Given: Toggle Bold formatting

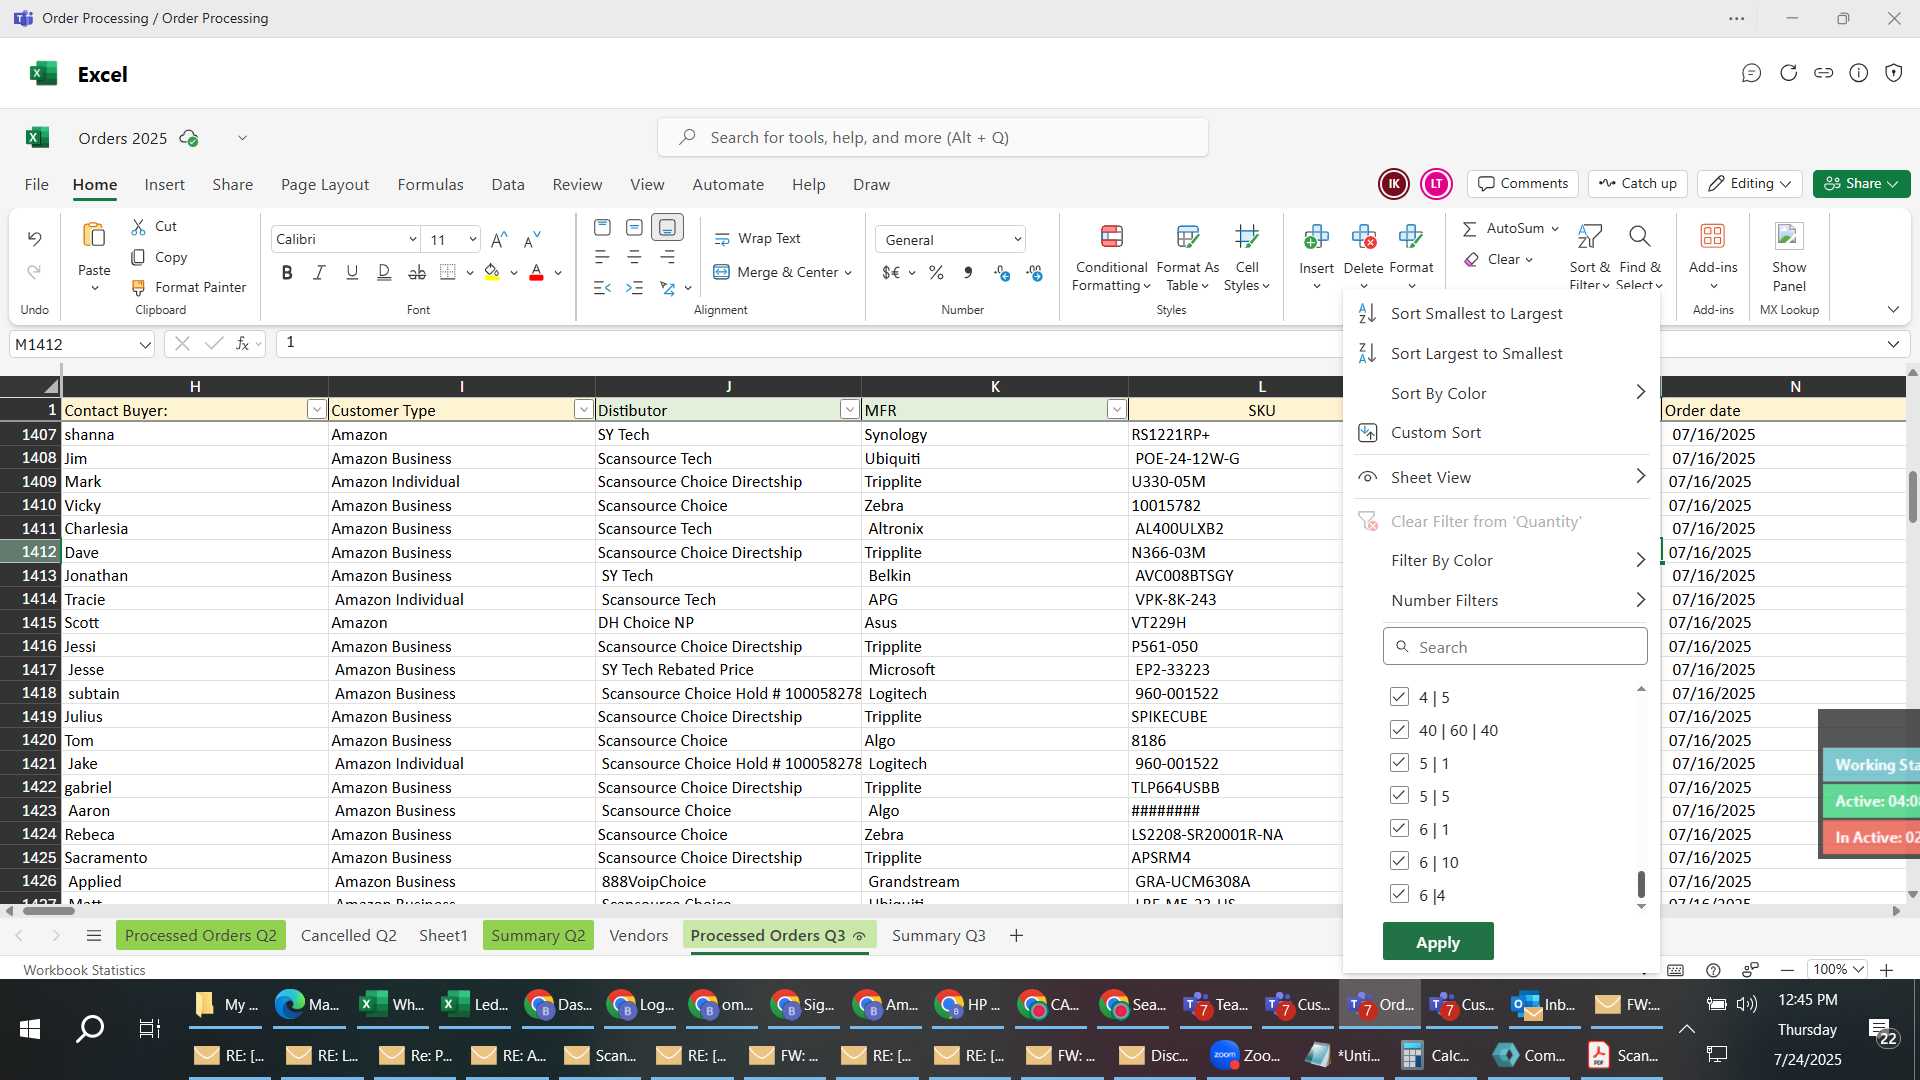Looking at the screenshot, I should [287, 272].
